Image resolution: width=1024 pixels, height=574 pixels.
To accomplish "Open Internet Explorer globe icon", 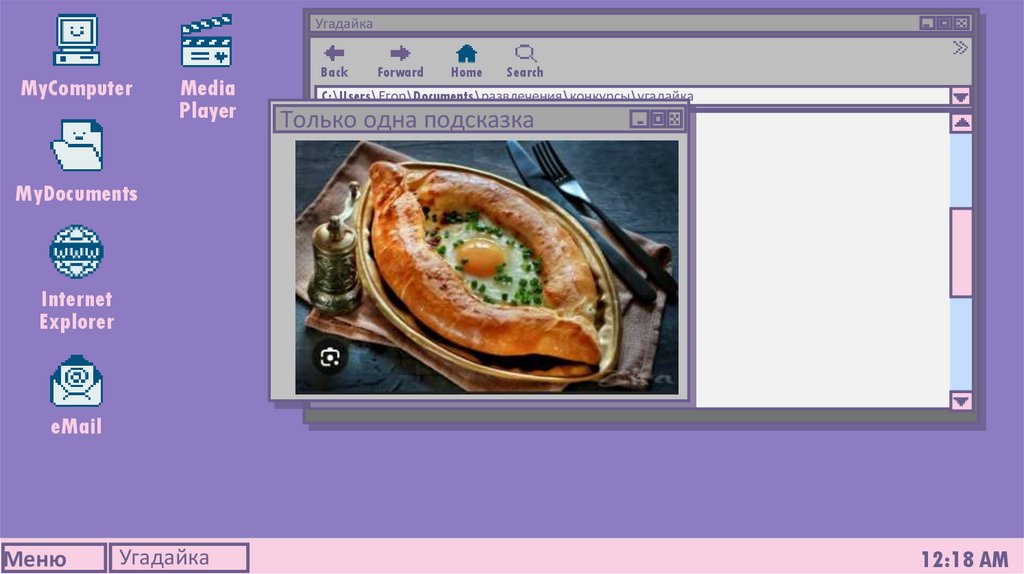I will 76,251.
